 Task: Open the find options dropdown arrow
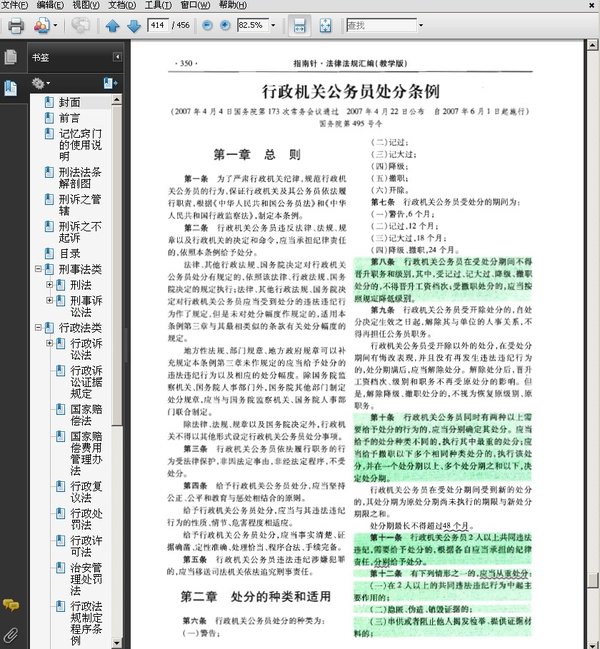point(421,25)
